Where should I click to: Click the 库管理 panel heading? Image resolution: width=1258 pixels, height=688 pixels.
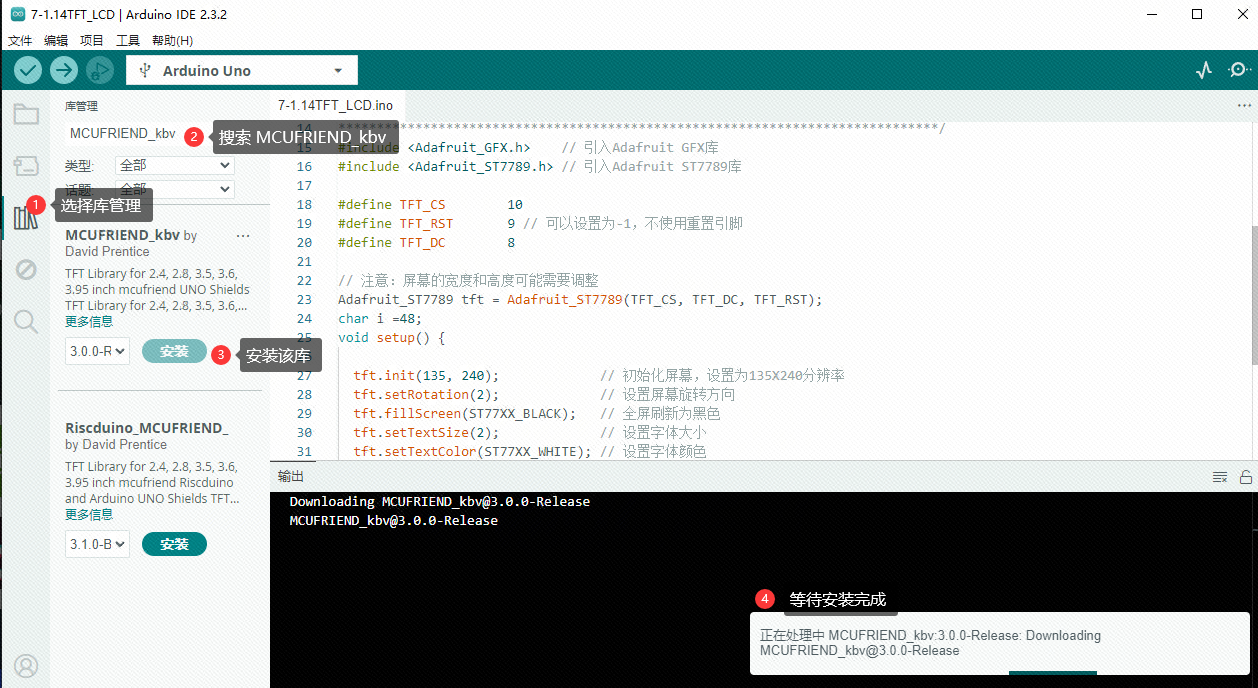click(81, 106)
